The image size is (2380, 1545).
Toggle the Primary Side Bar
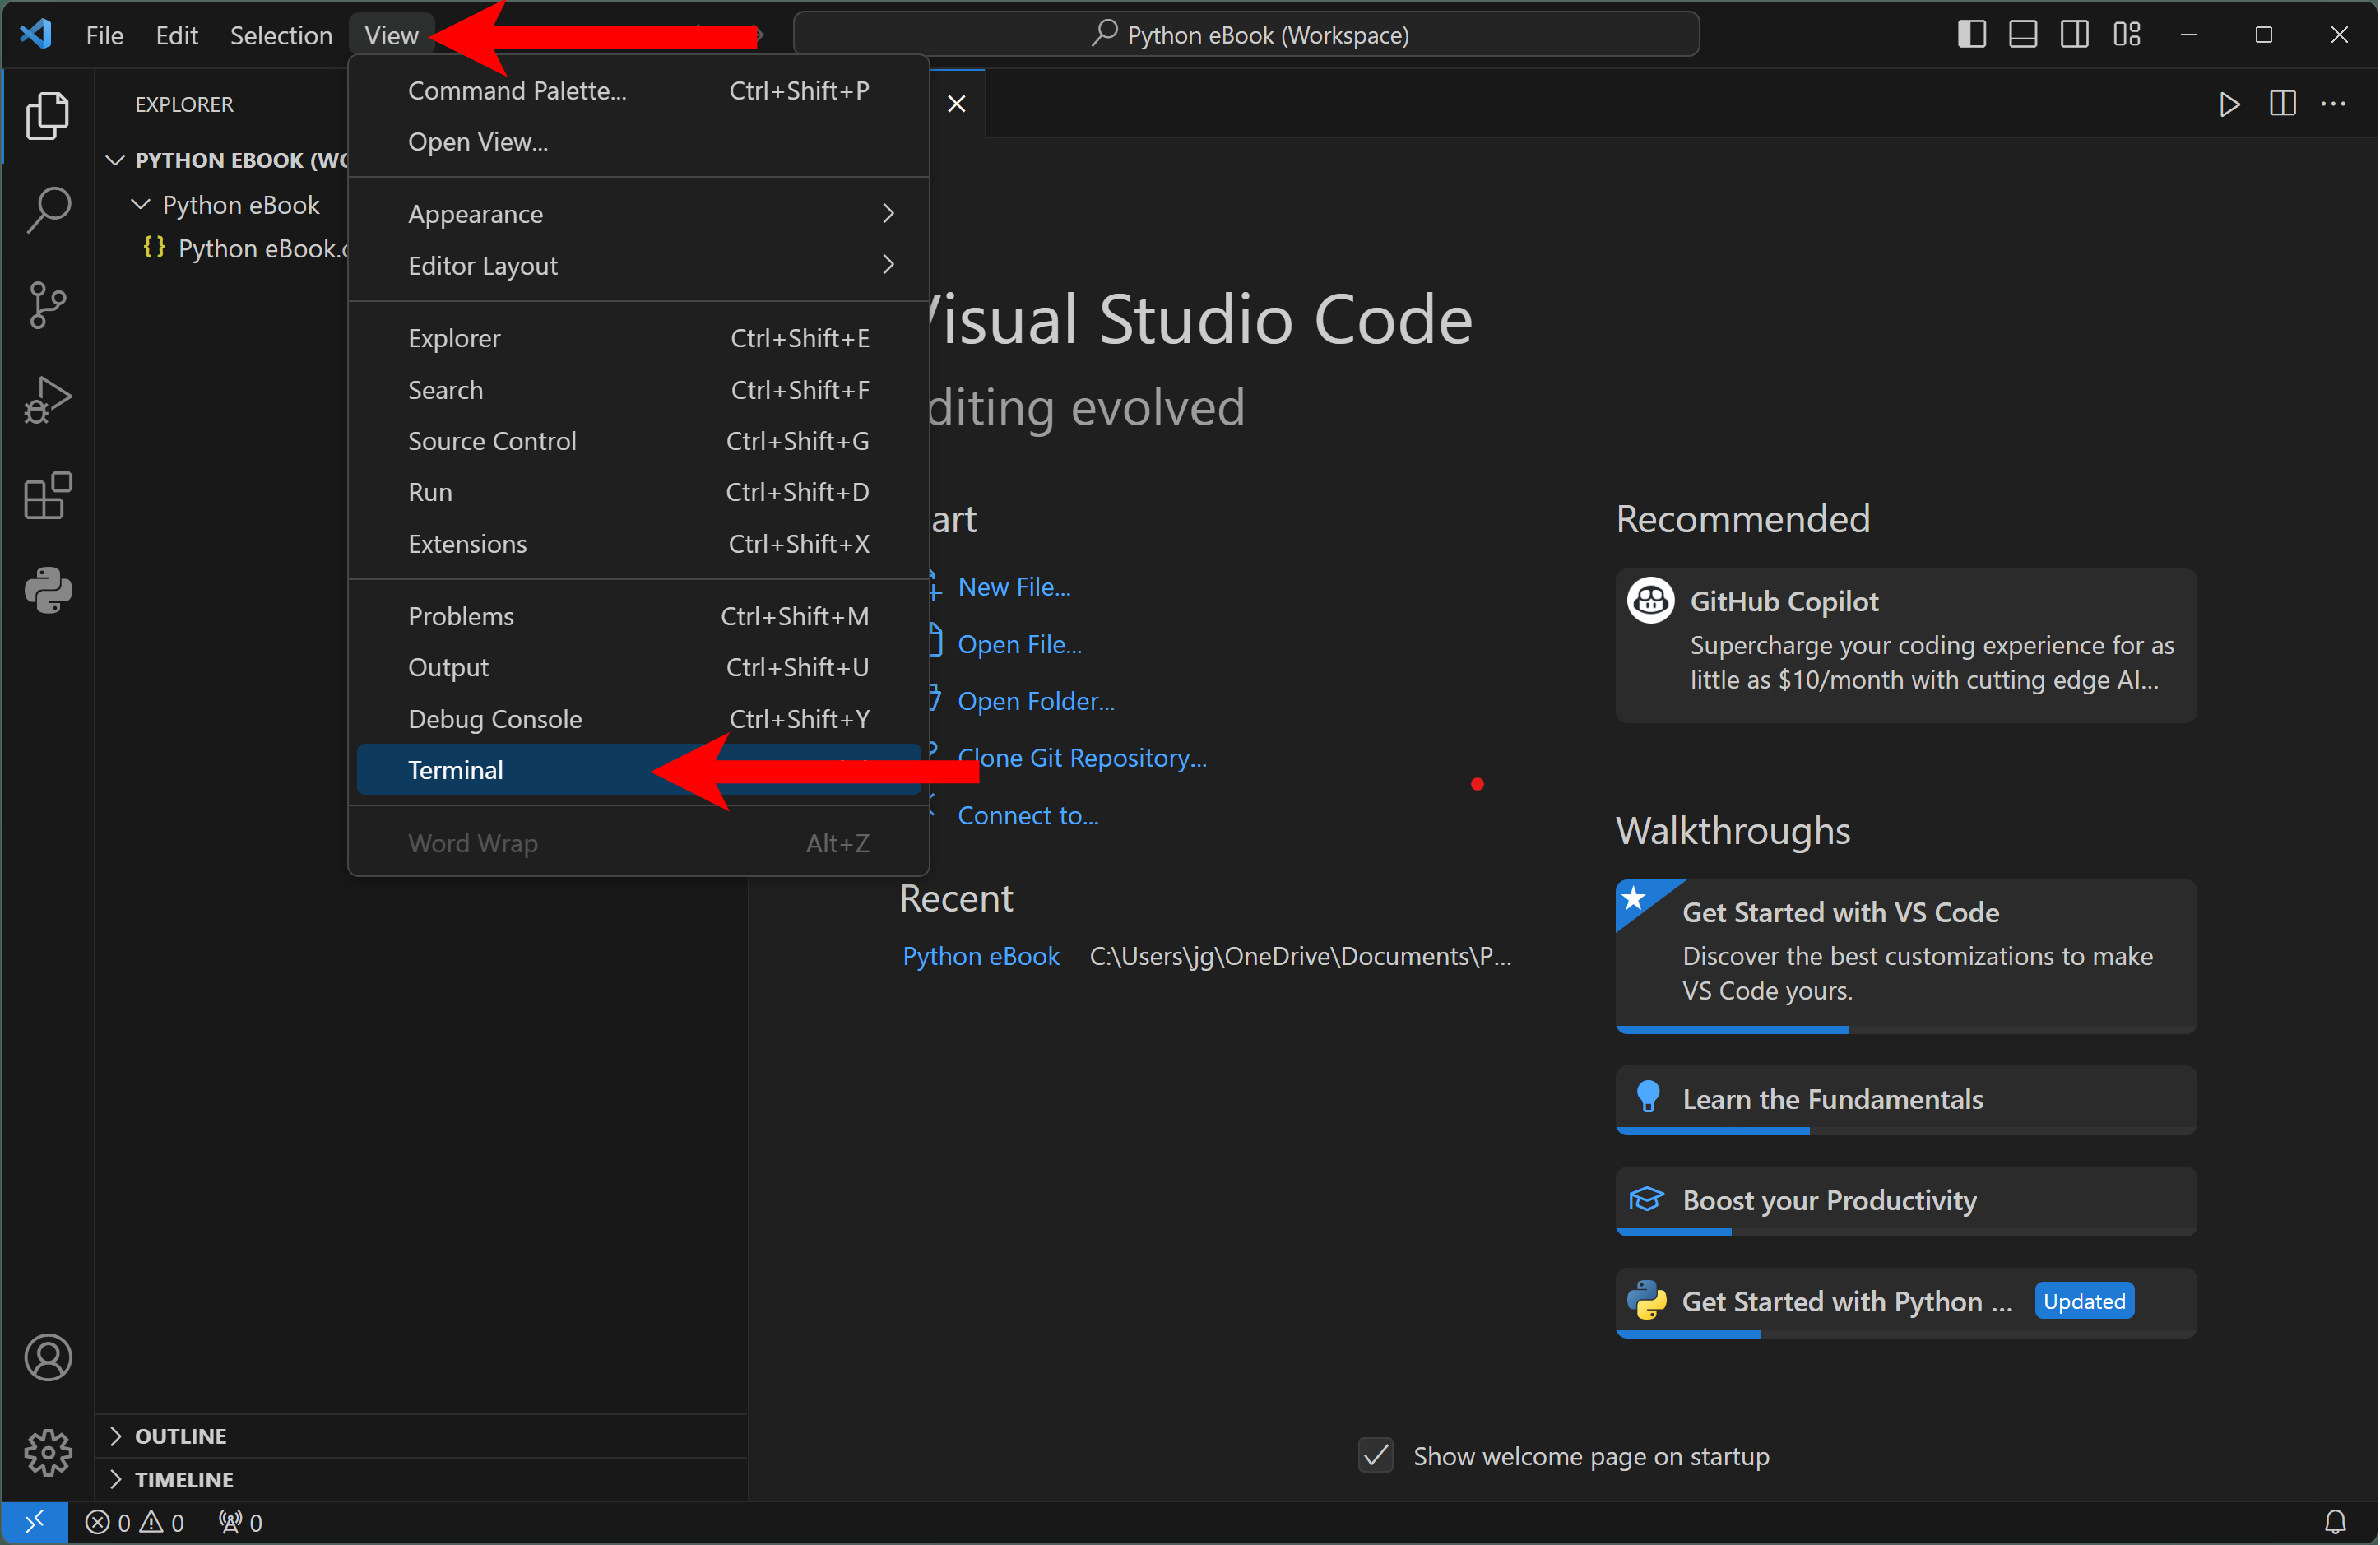point(1971,34)
